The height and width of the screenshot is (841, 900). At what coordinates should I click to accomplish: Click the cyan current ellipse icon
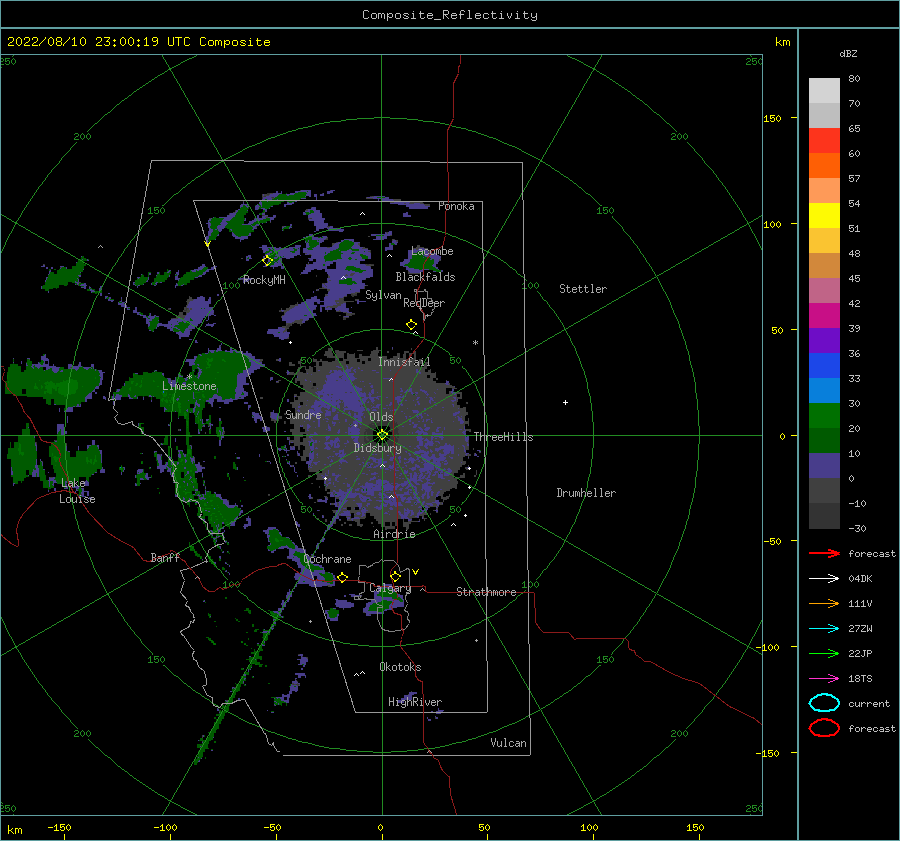coord(824,703)
